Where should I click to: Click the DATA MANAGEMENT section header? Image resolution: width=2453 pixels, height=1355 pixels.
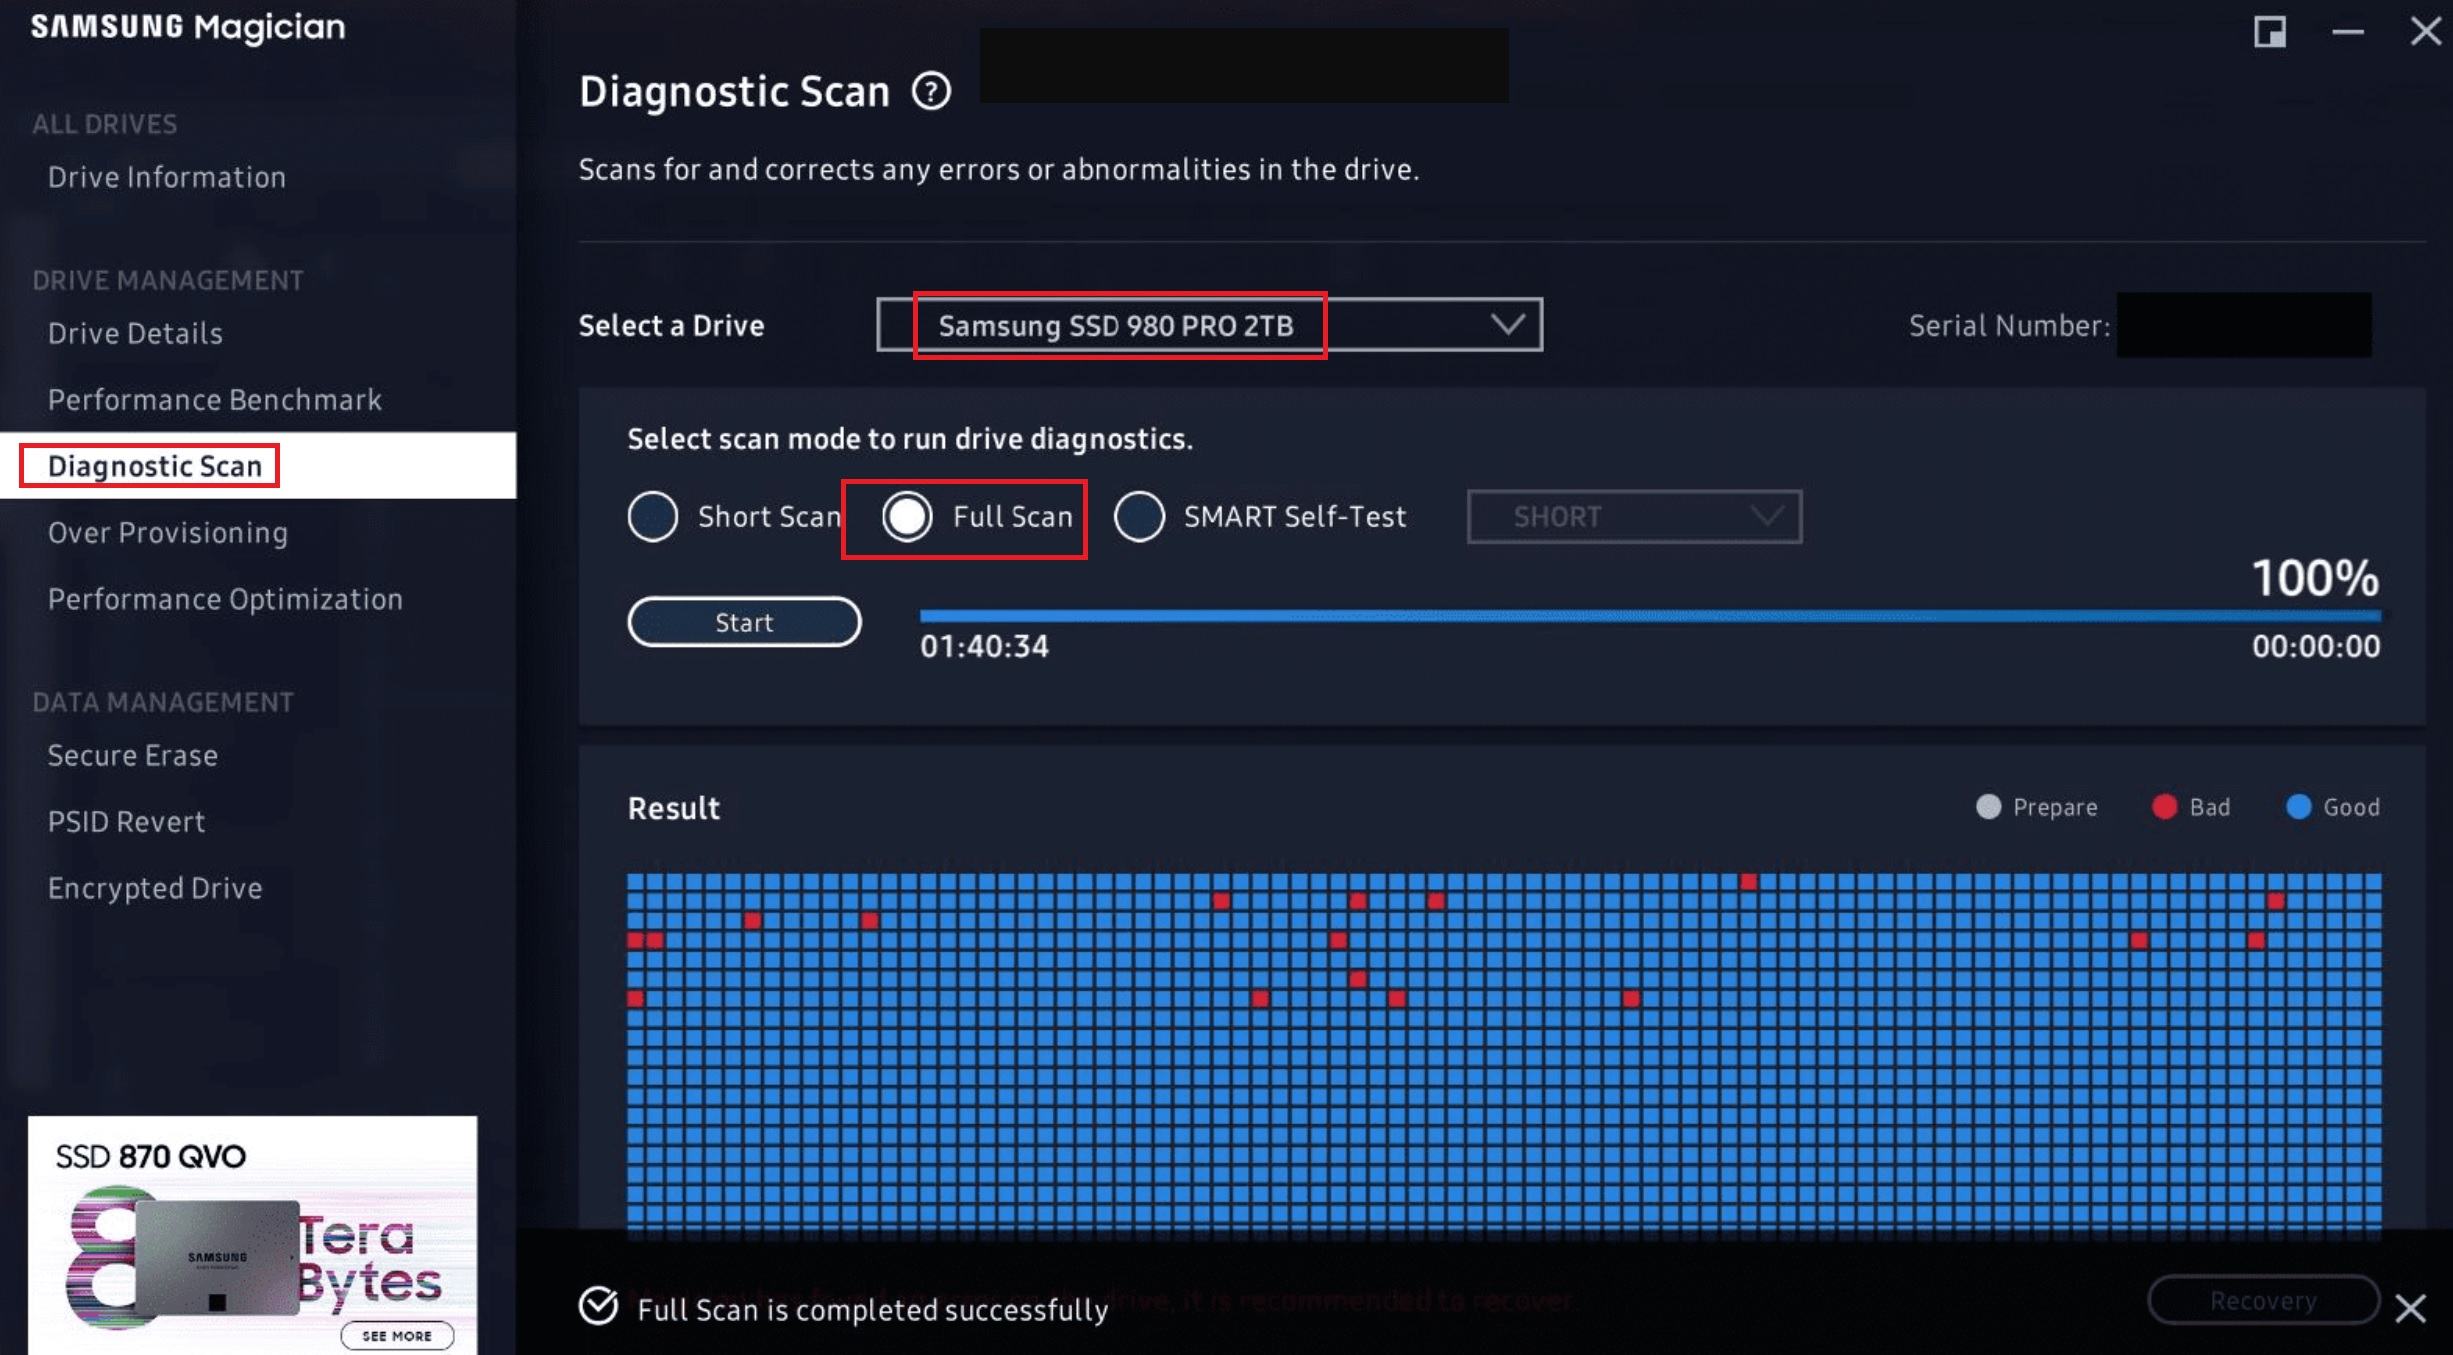tap(163, 703)
